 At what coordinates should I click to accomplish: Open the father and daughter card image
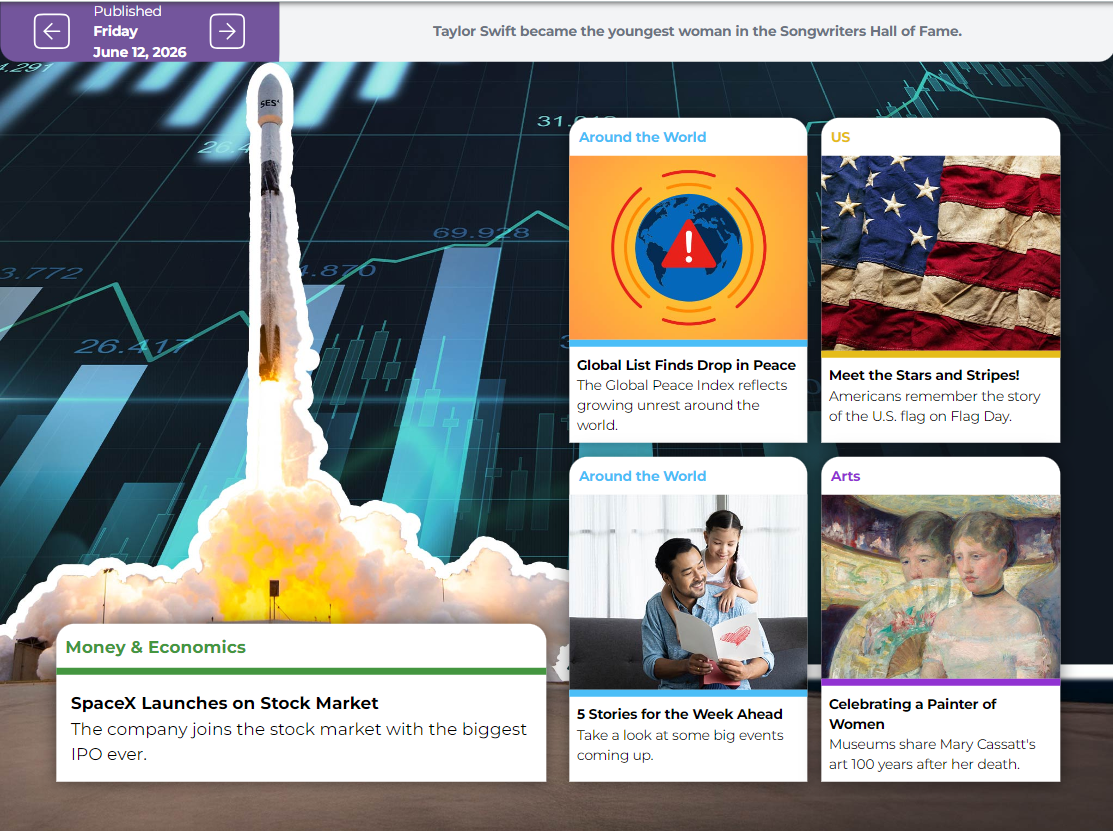click(x=688, y=592)
